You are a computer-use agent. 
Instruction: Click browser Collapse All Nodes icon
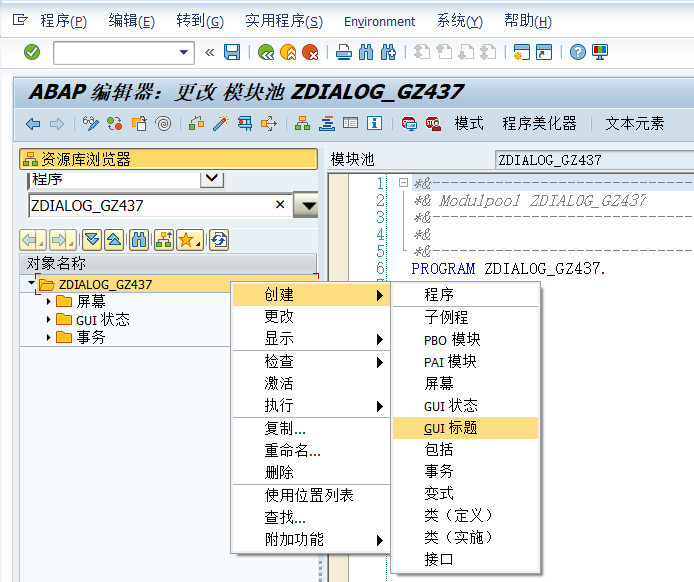point(114,240)
